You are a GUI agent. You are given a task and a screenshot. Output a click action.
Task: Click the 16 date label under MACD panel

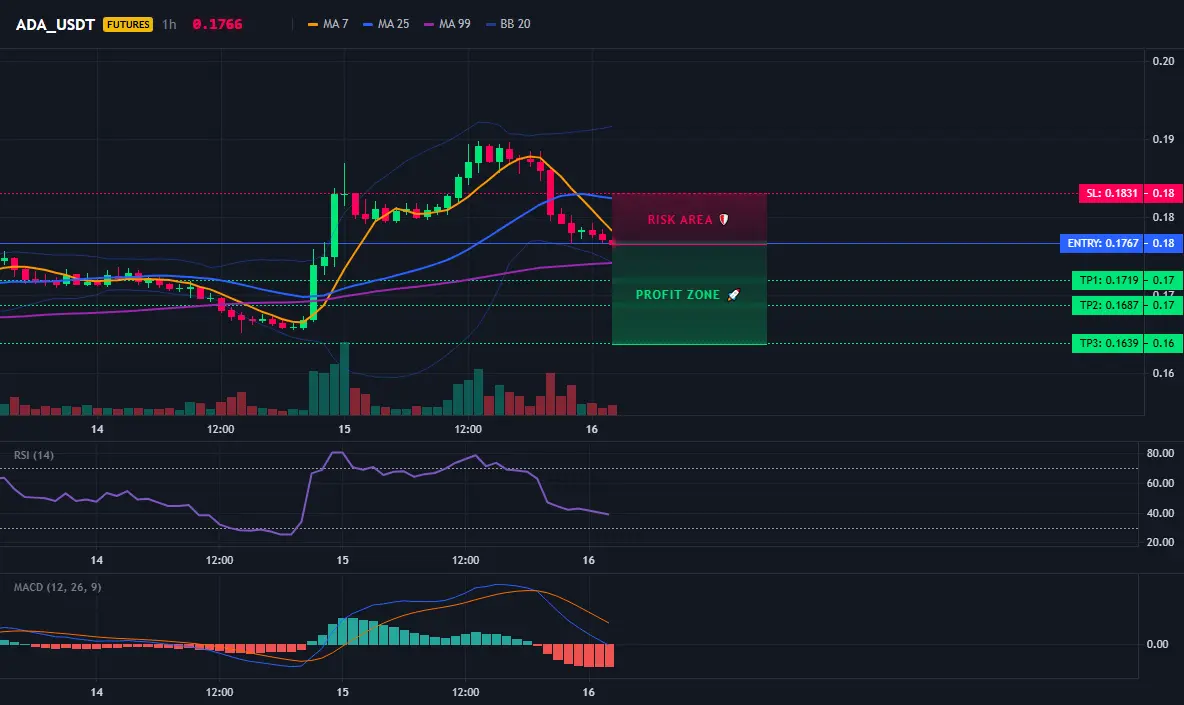tap(589, 692)
